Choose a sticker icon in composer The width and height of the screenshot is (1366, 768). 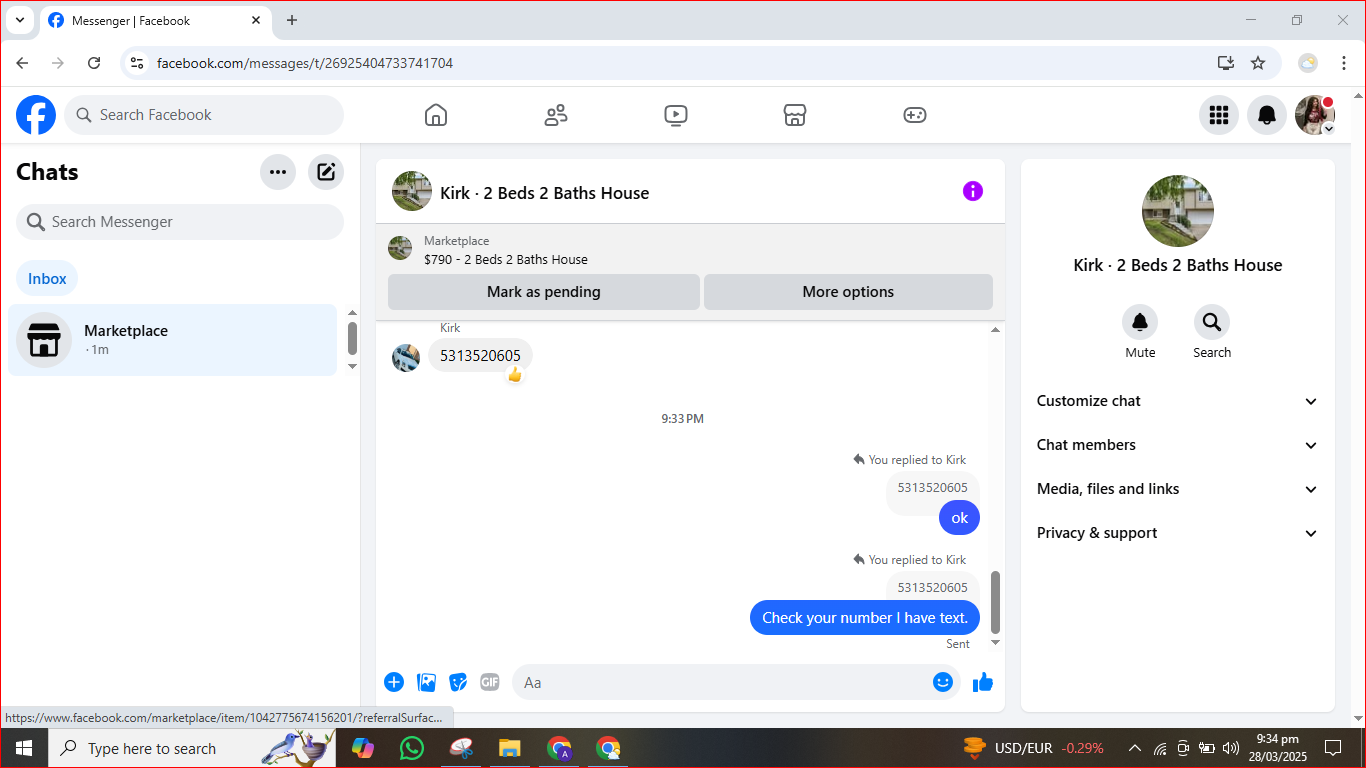tap(458, 682)
